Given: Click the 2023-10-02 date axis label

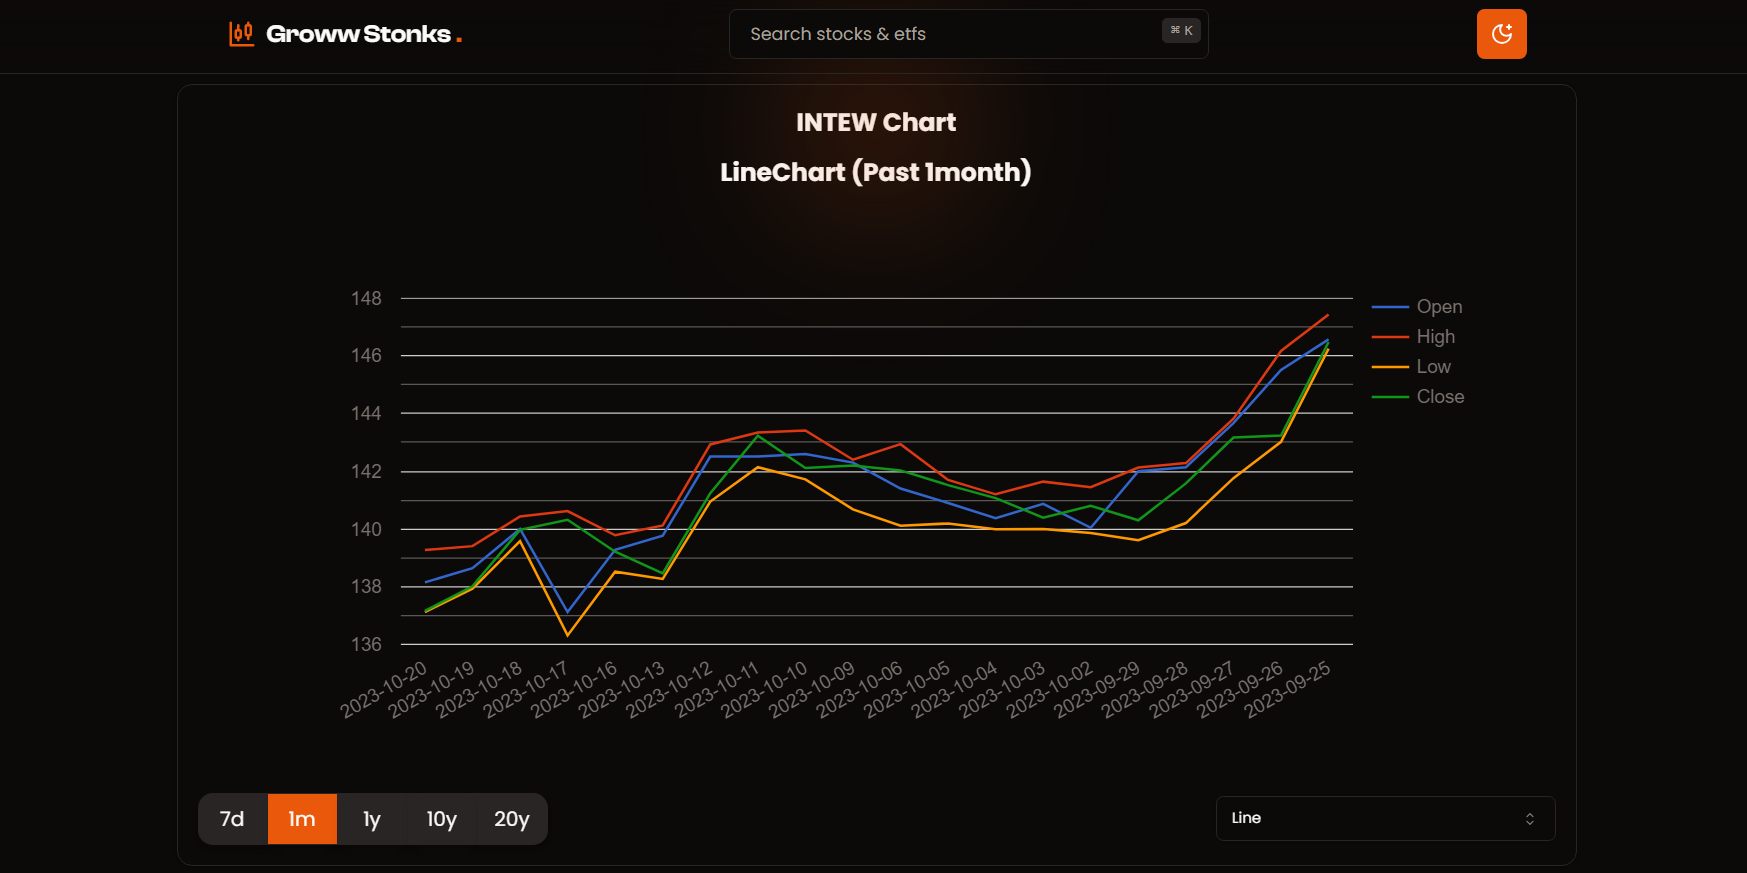Looking at the screenshot, I should (1051, 688).
